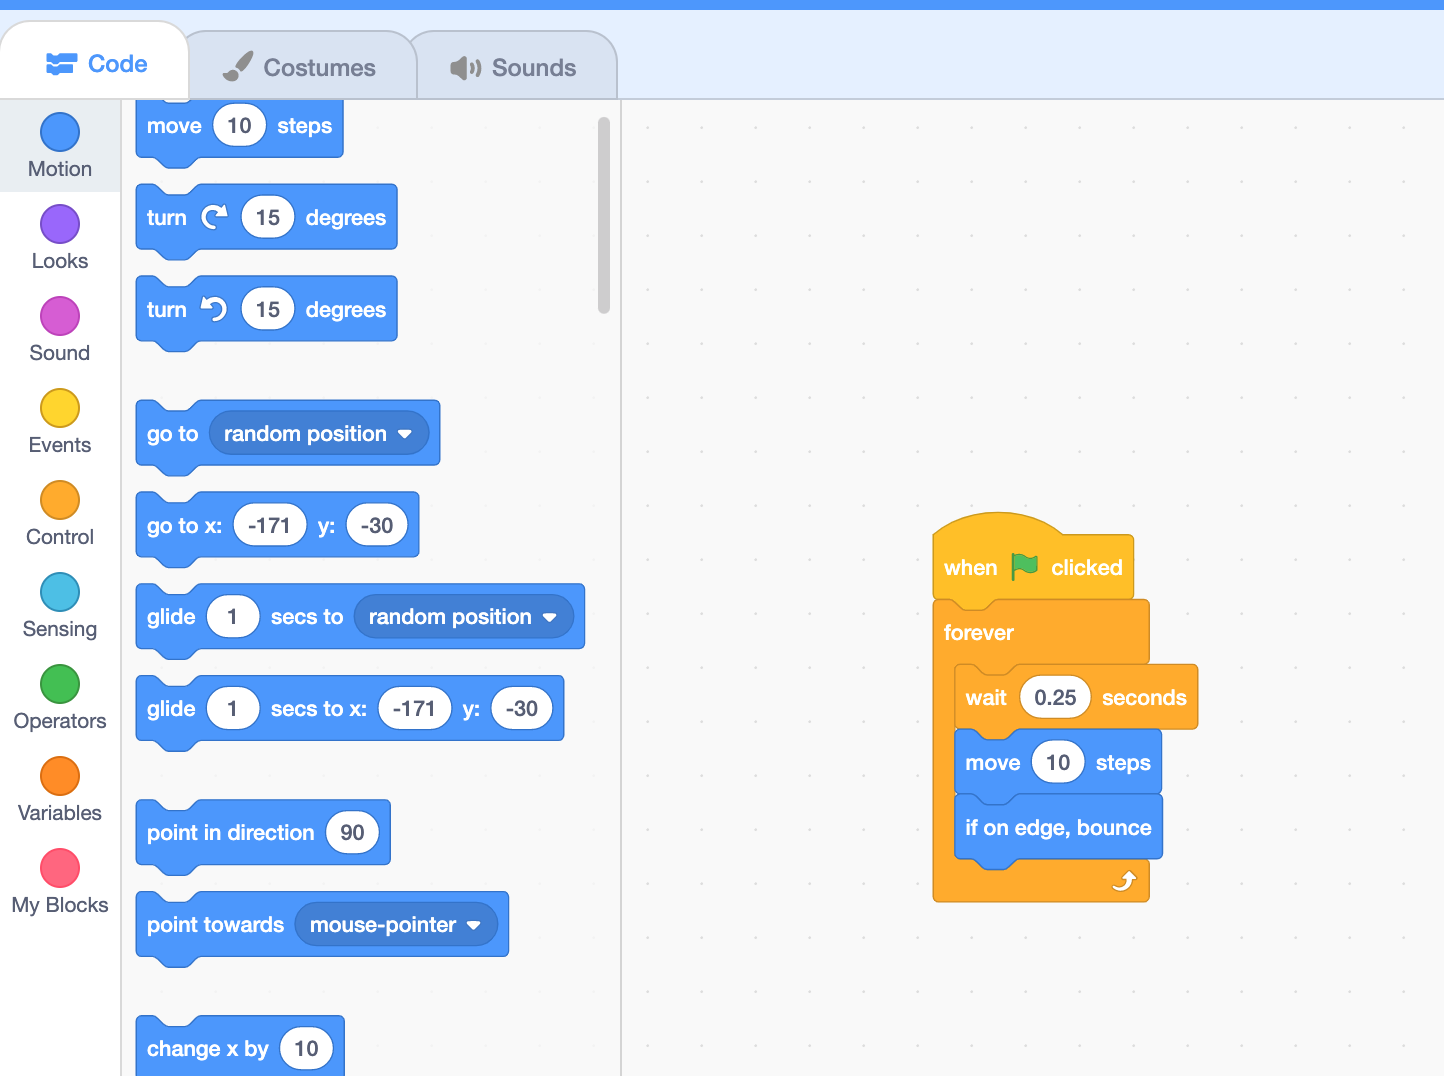Click the palette 'change x by' block

pyautogui.click(x=240, y=1046)
